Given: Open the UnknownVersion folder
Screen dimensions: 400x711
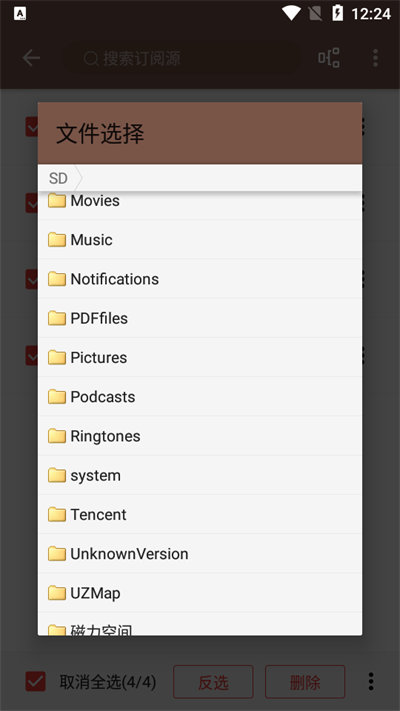Looking at the screenshot, I should (x=200, y=554).
